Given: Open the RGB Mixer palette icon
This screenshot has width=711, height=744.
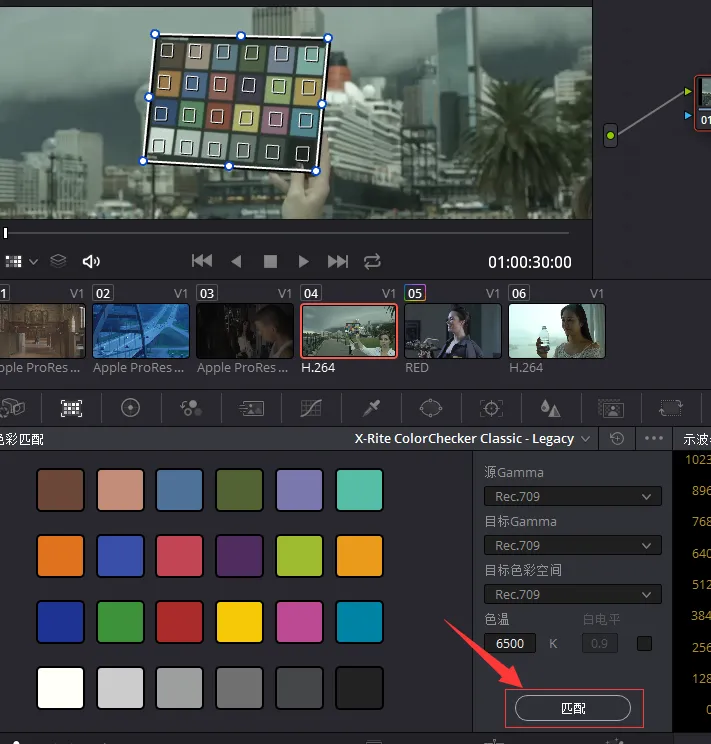Looking at the screenshot, I should point(191,408).
